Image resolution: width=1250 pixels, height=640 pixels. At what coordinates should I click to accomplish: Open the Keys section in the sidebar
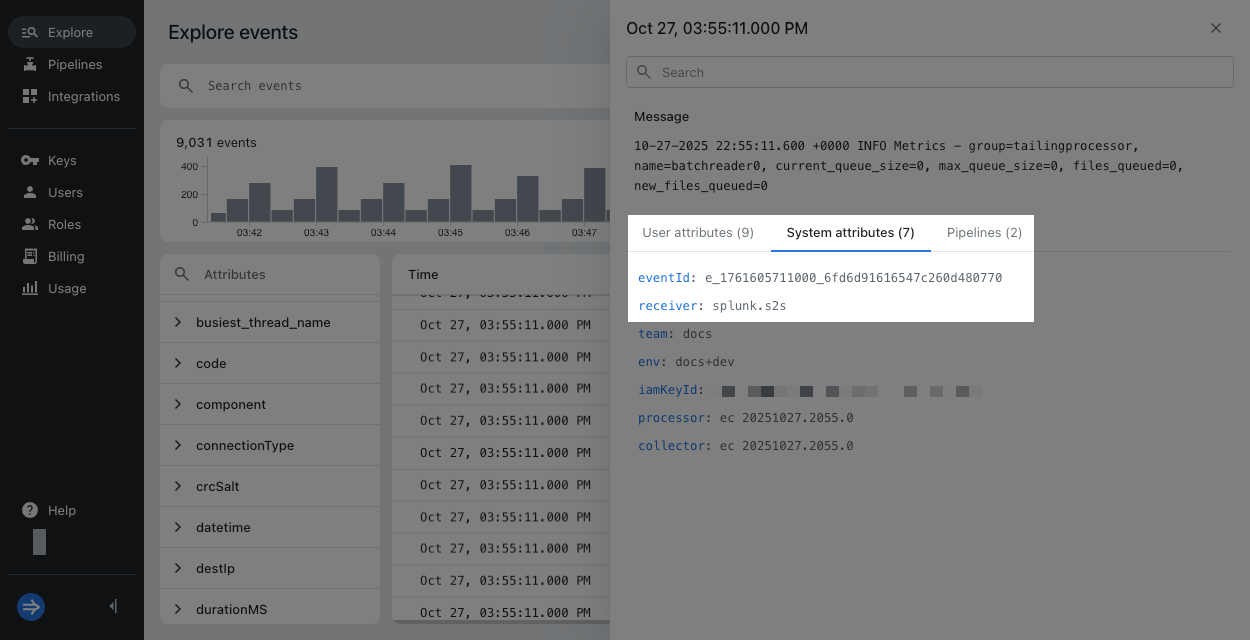tap(63, 160)
